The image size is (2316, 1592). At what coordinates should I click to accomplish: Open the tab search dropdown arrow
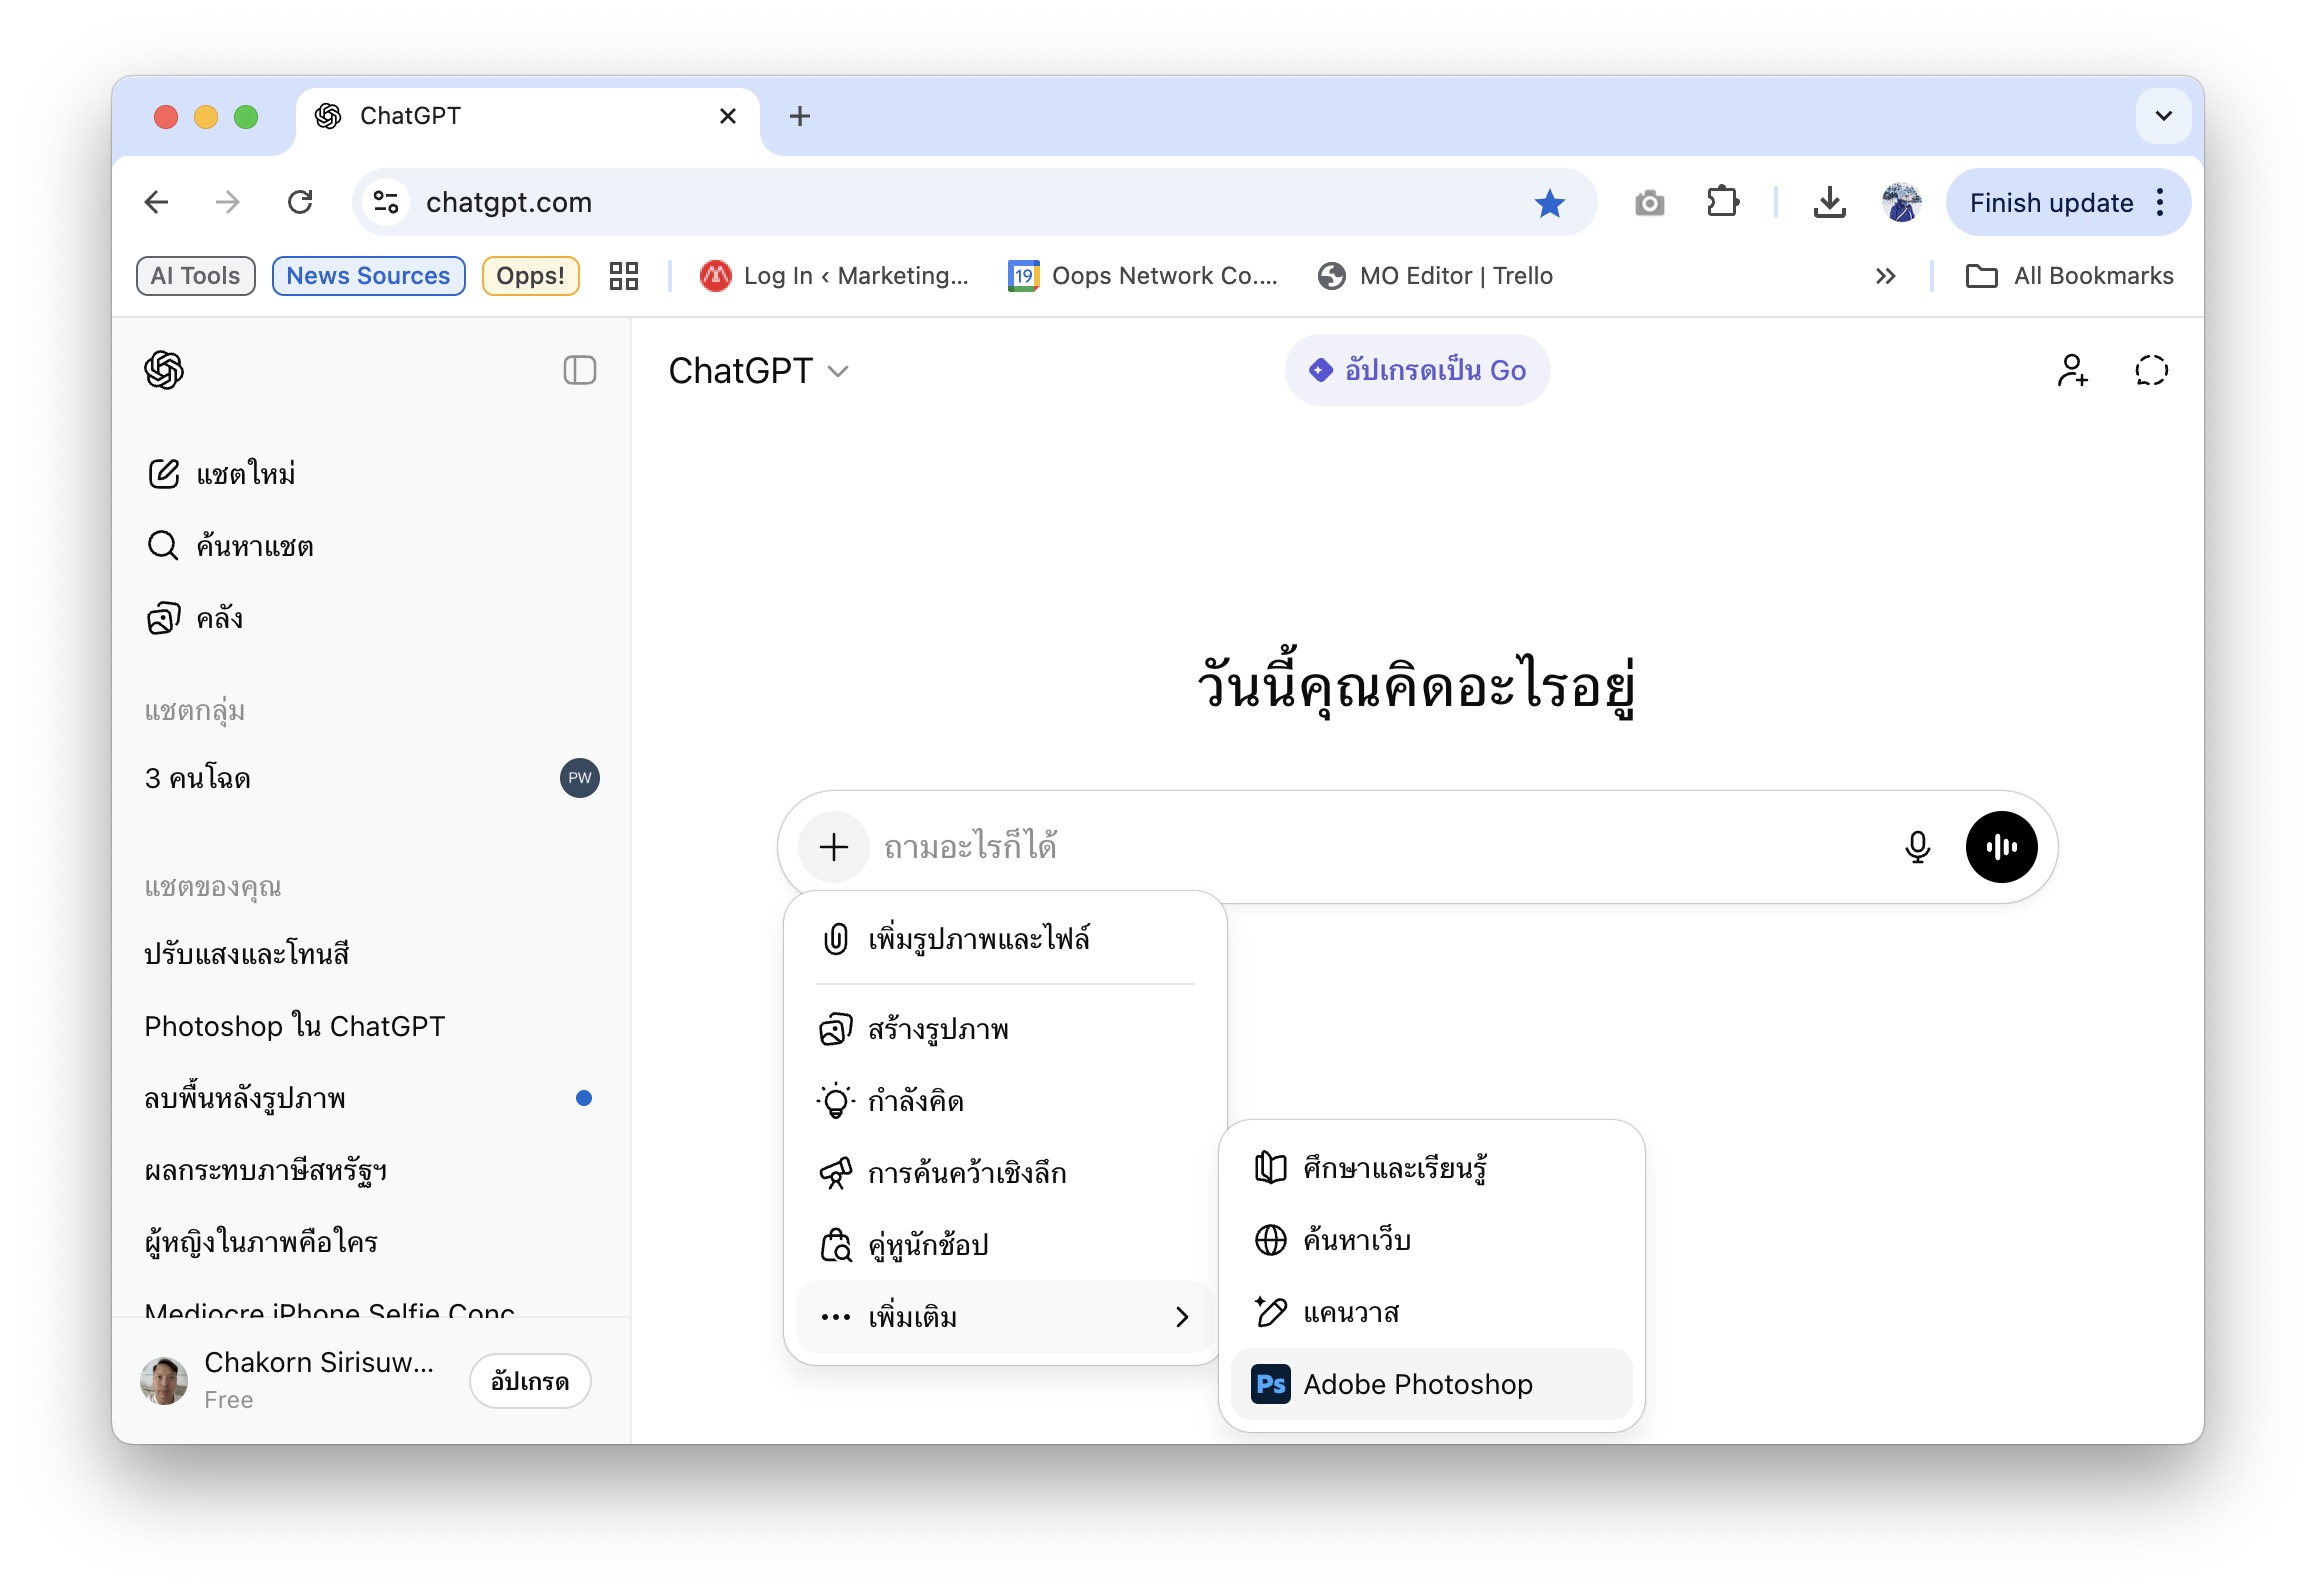[2163, 116]
